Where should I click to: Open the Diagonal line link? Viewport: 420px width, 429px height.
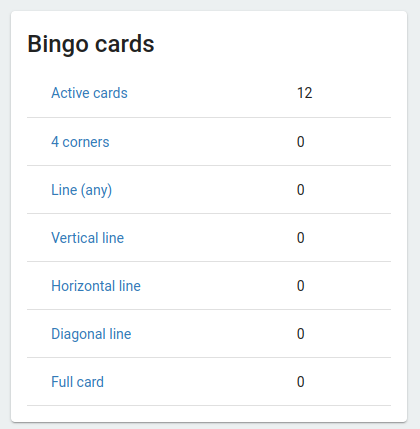(x=91, y=334)
